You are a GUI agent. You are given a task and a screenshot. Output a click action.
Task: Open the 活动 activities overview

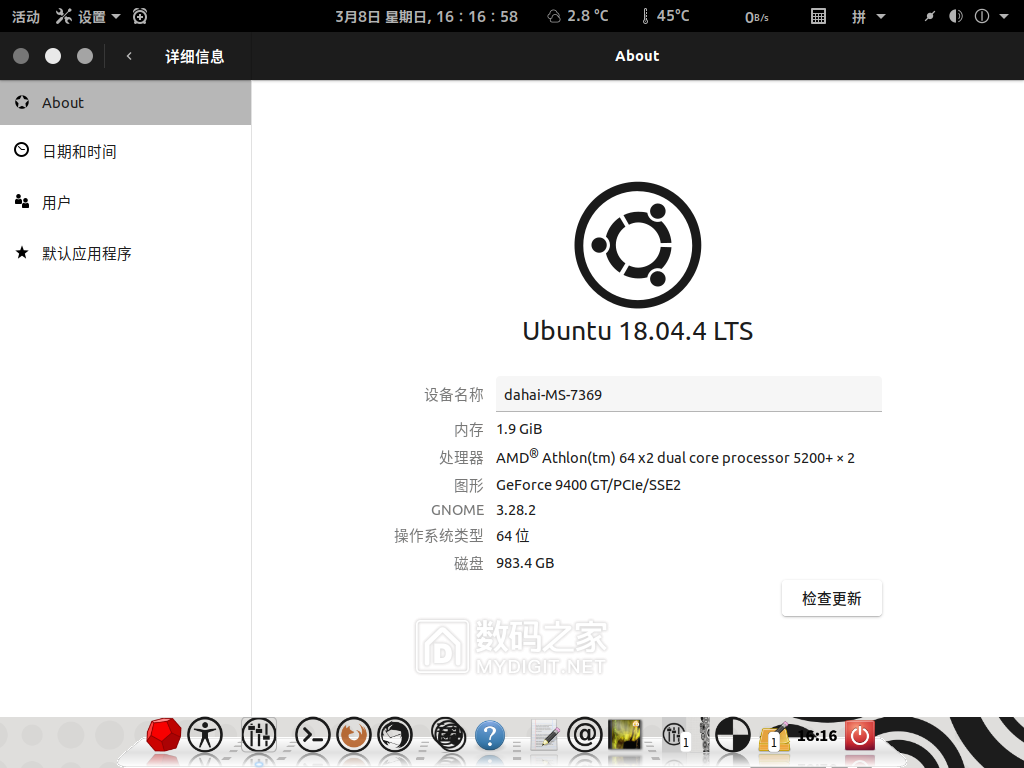(26, 16)
